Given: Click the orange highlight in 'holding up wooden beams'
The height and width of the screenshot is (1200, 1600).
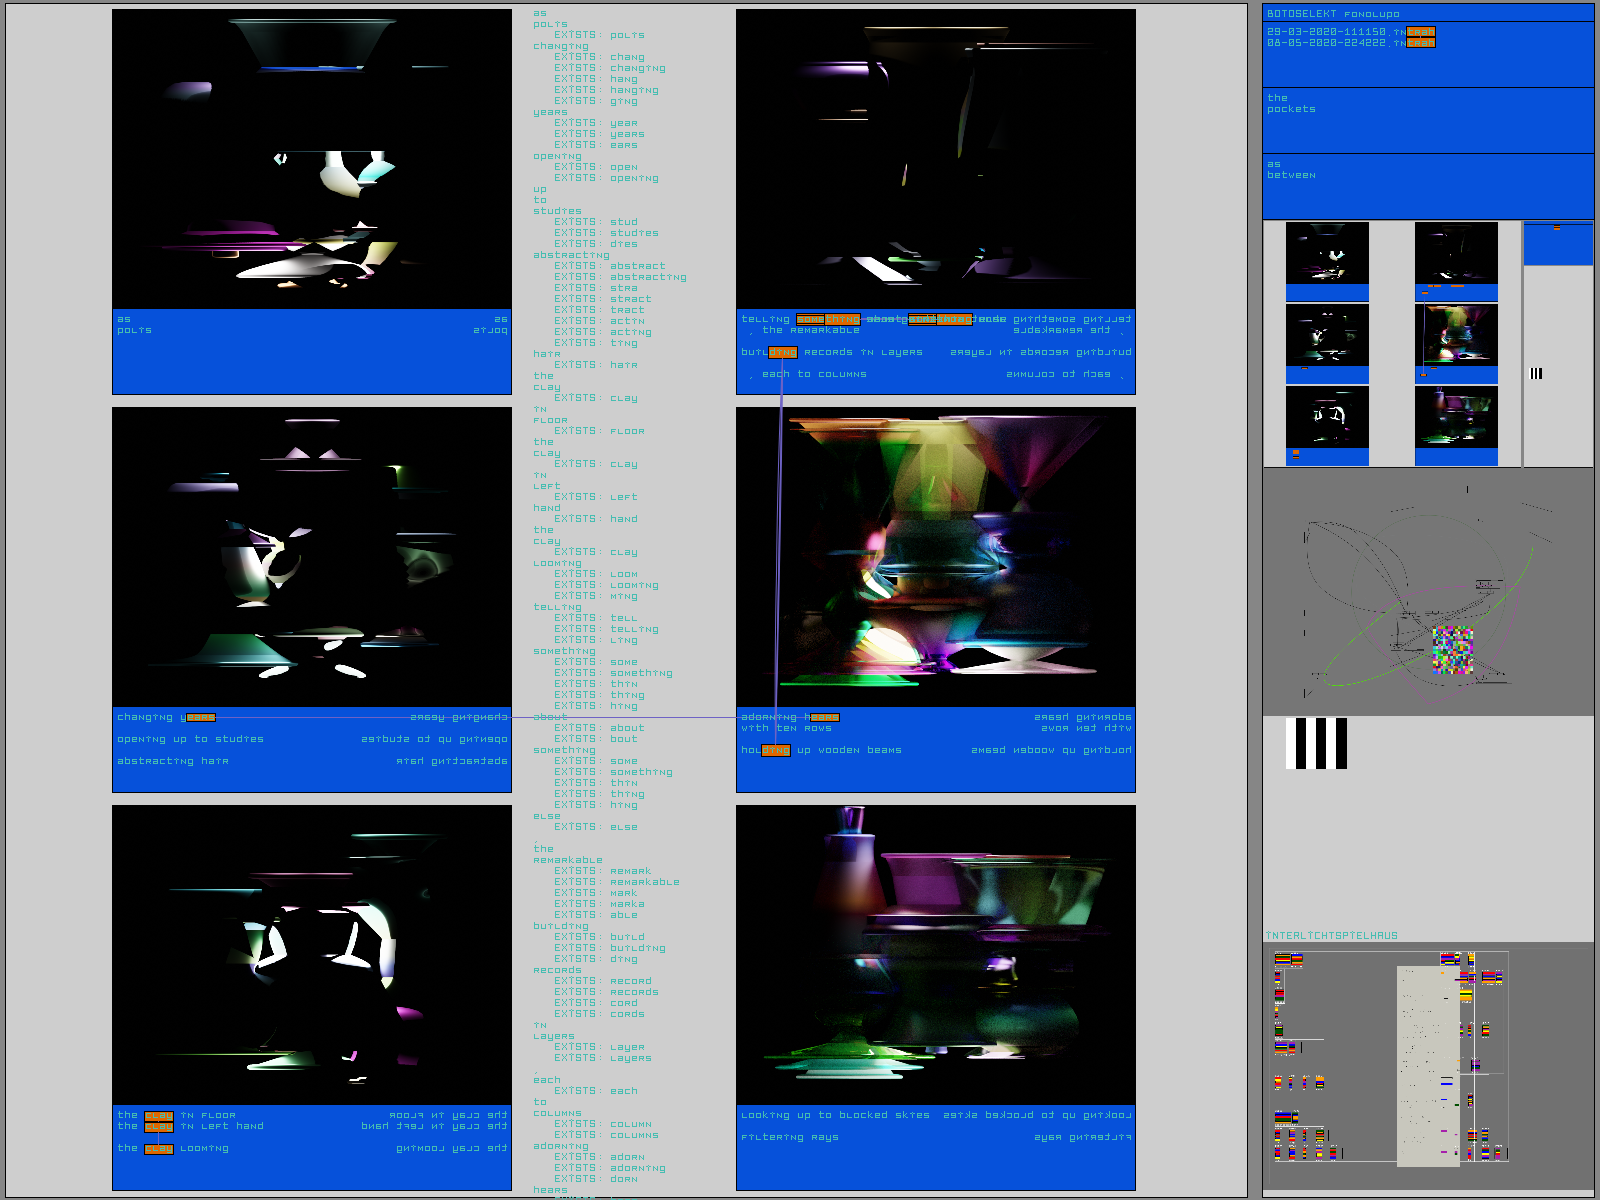Looking at the screenshot, I should point(776,750).
